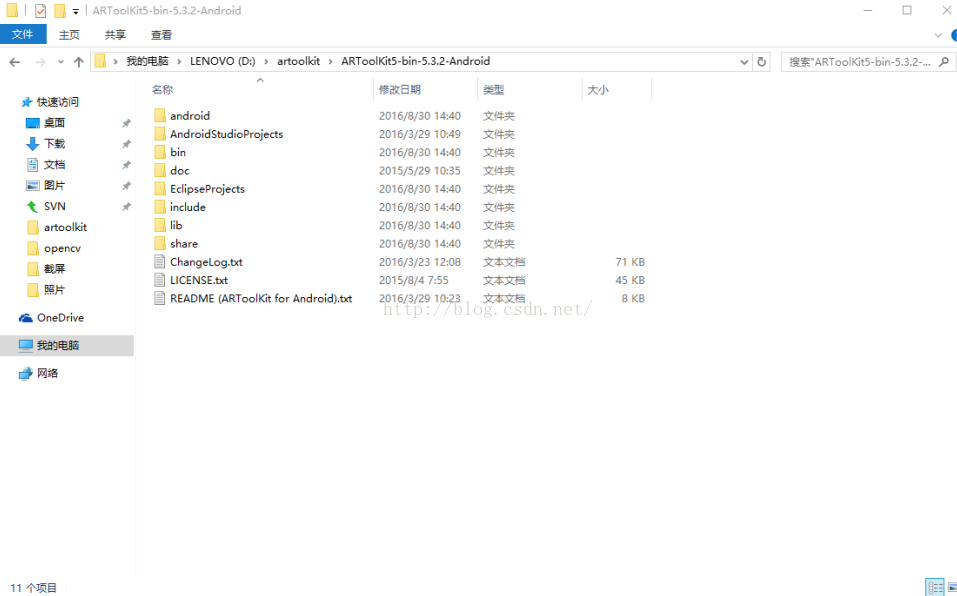
Task: Sort by 大小 column header
Action: point(598,90)
